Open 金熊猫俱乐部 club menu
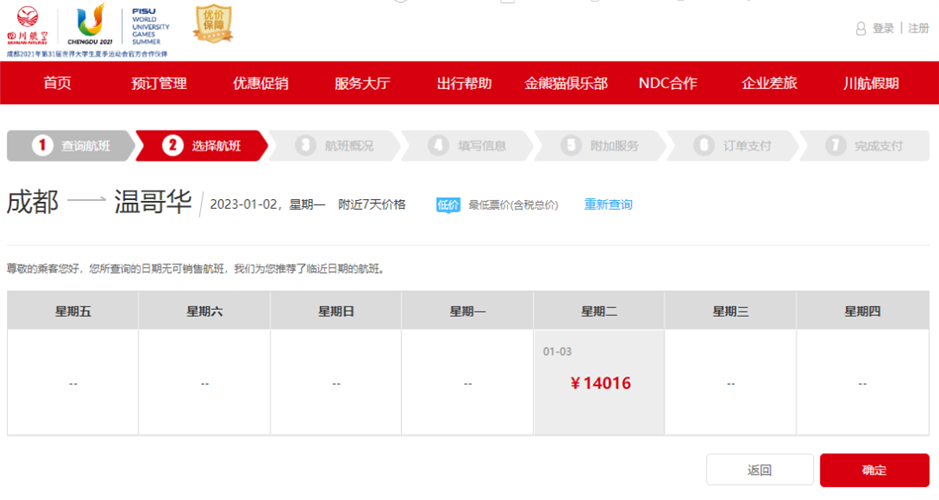The width and height of the screenshot is (939, 500). coord(566,83)
